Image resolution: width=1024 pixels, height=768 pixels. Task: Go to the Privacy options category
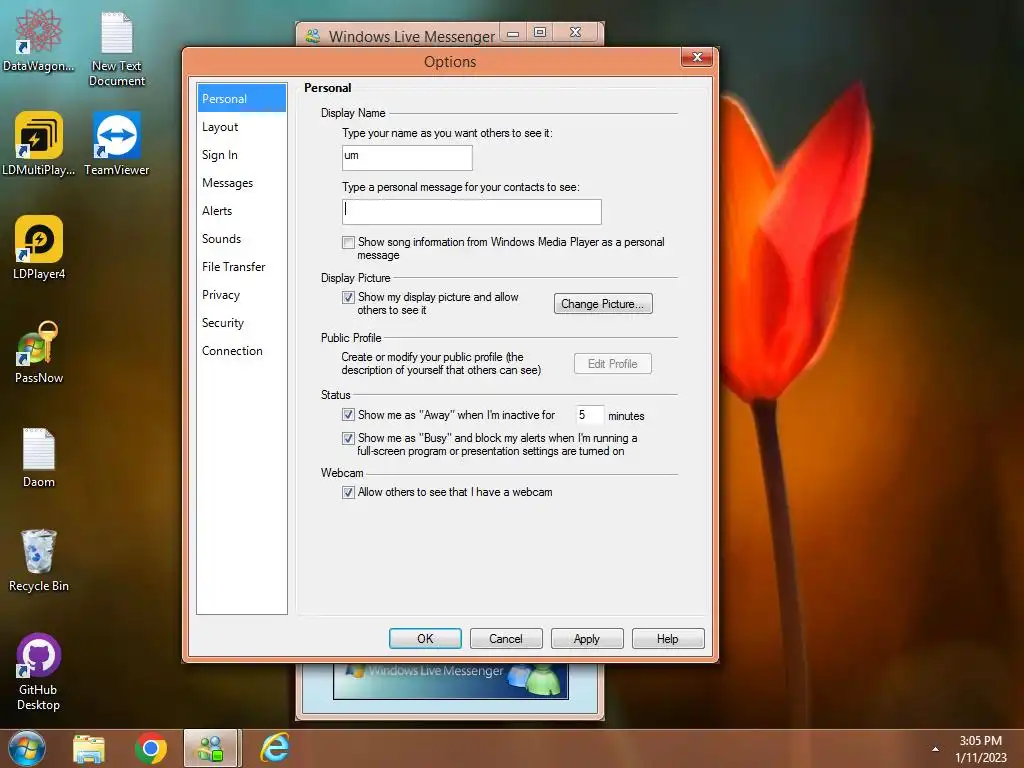coord(242,295)
